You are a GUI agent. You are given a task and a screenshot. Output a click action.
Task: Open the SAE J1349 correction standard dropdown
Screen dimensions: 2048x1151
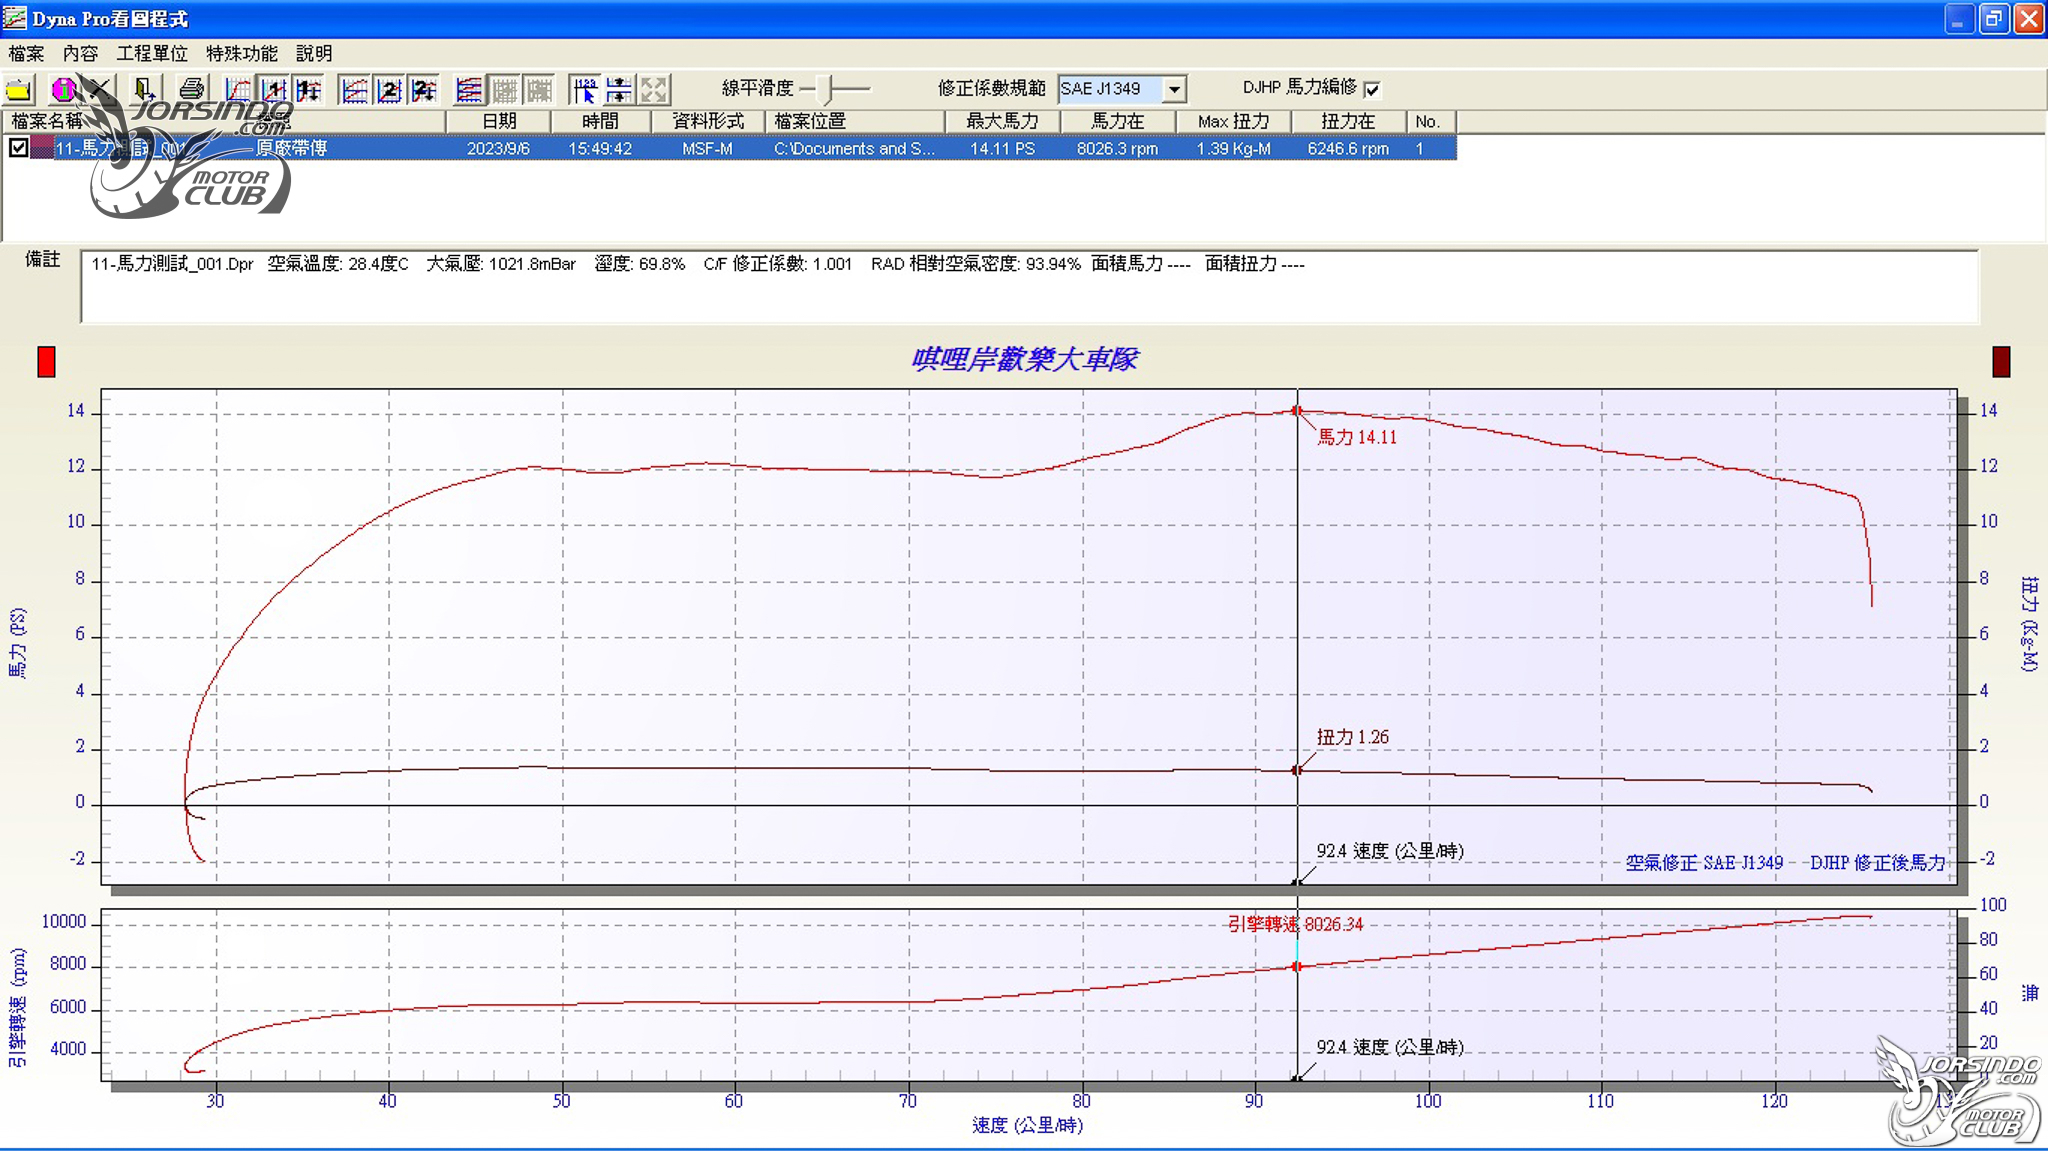(x=1174, y=89)
